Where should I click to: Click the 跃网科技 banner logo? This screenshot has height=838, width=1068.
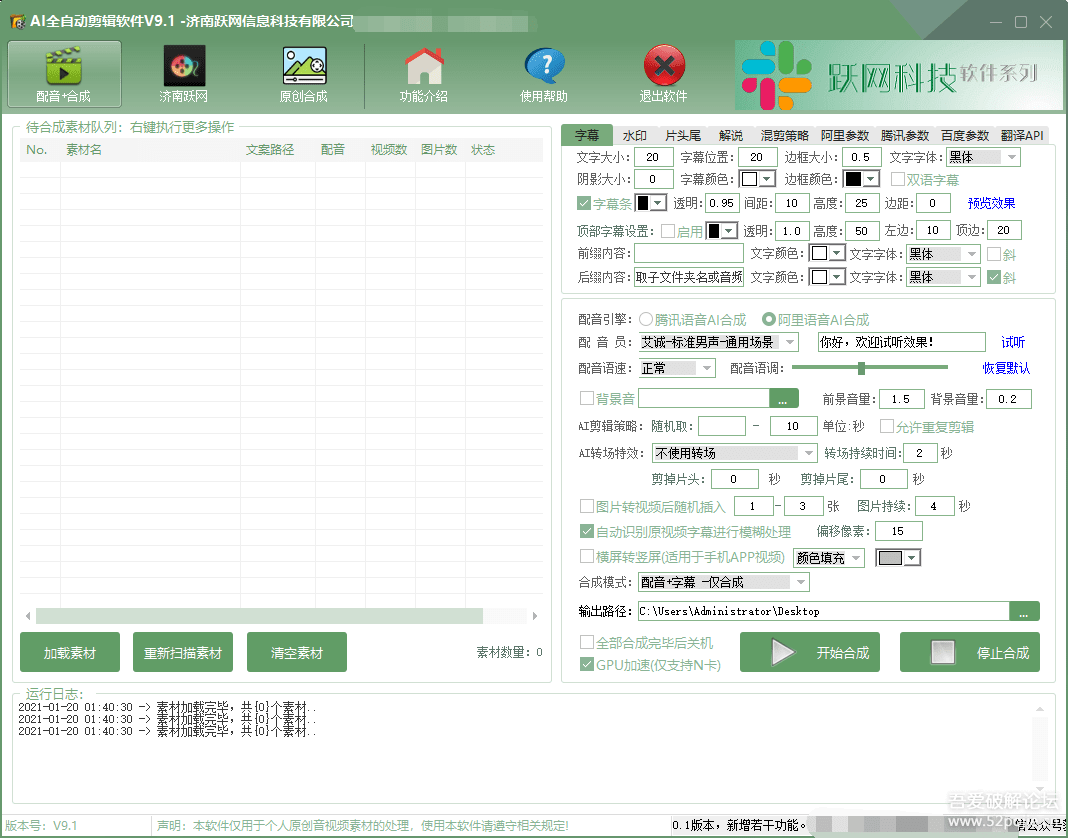point(898,75)
